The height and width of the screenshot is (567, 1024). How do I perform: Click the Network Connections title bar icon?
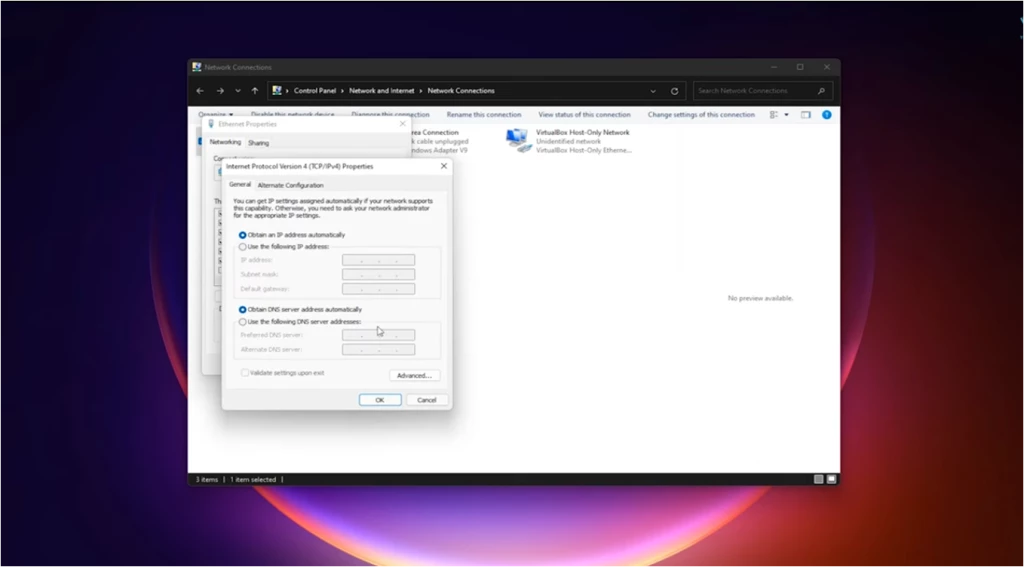point(197,67)
